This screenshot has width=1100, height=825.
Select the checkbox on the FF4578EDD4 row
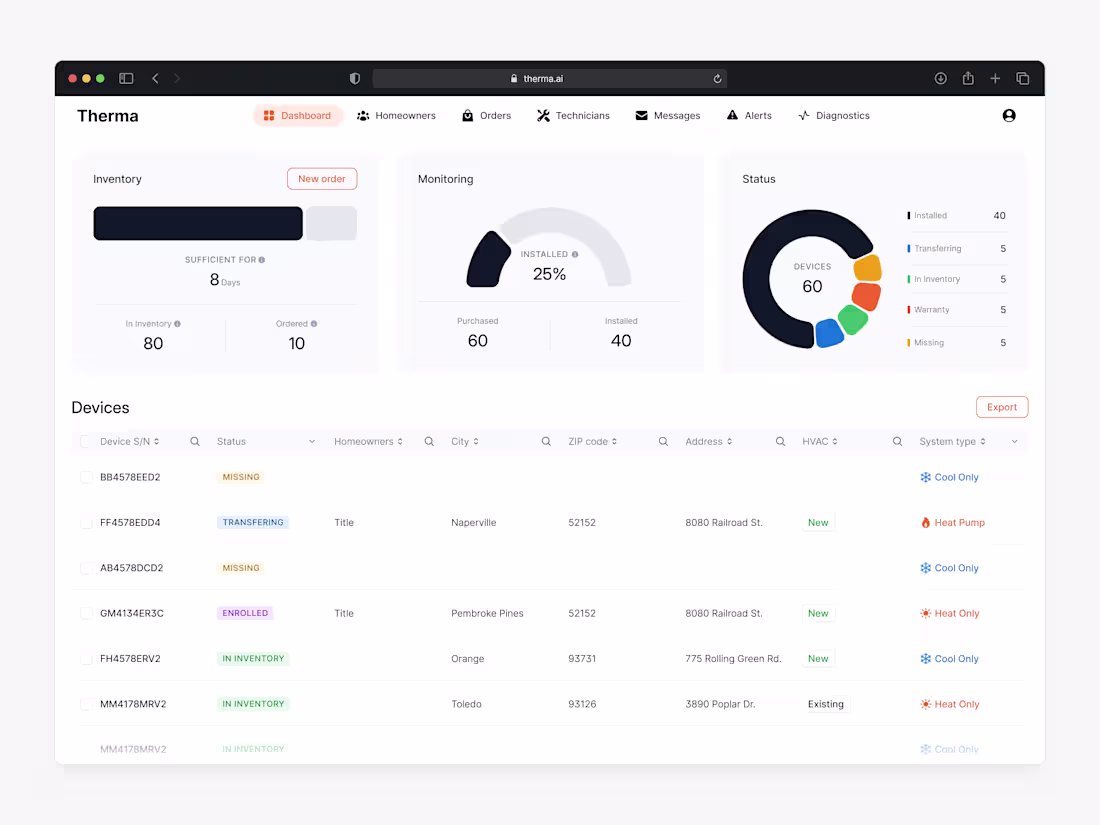[86, 522]
